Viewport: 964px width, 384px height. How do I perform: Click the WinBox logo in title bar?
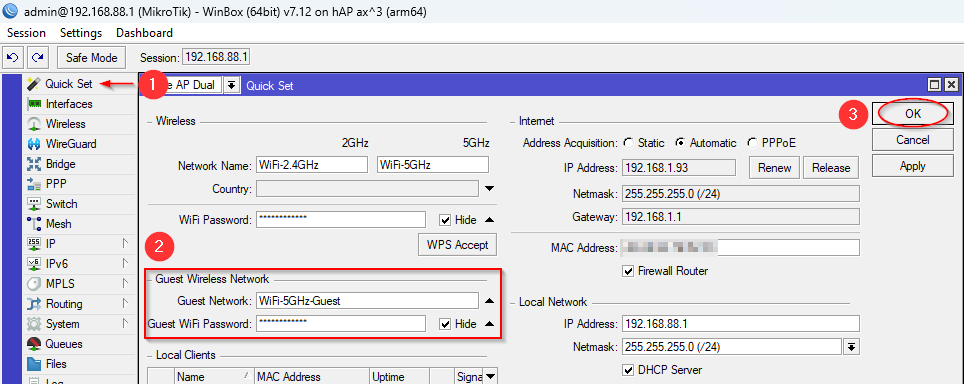click(10, 11)
